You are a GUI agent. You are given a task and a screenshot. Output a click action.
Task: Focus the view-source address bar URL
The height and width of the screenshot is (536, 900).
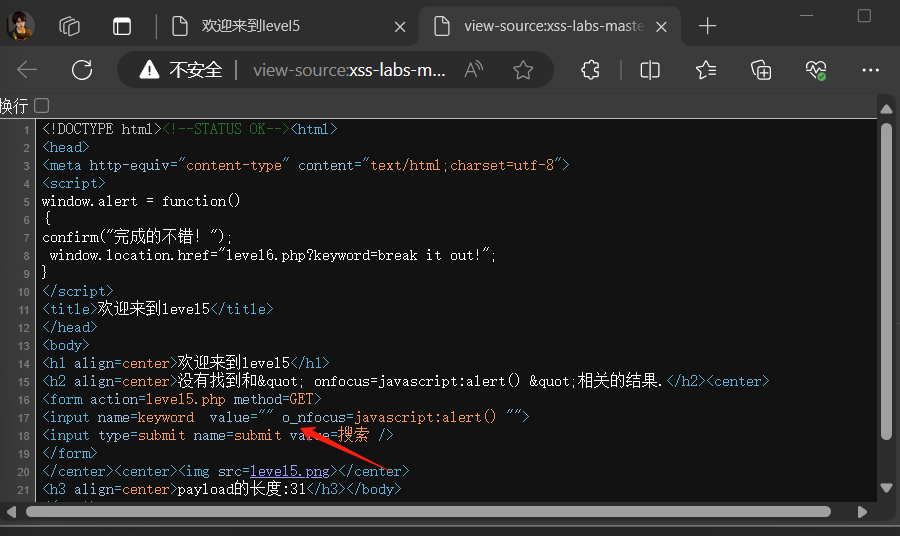349,70
